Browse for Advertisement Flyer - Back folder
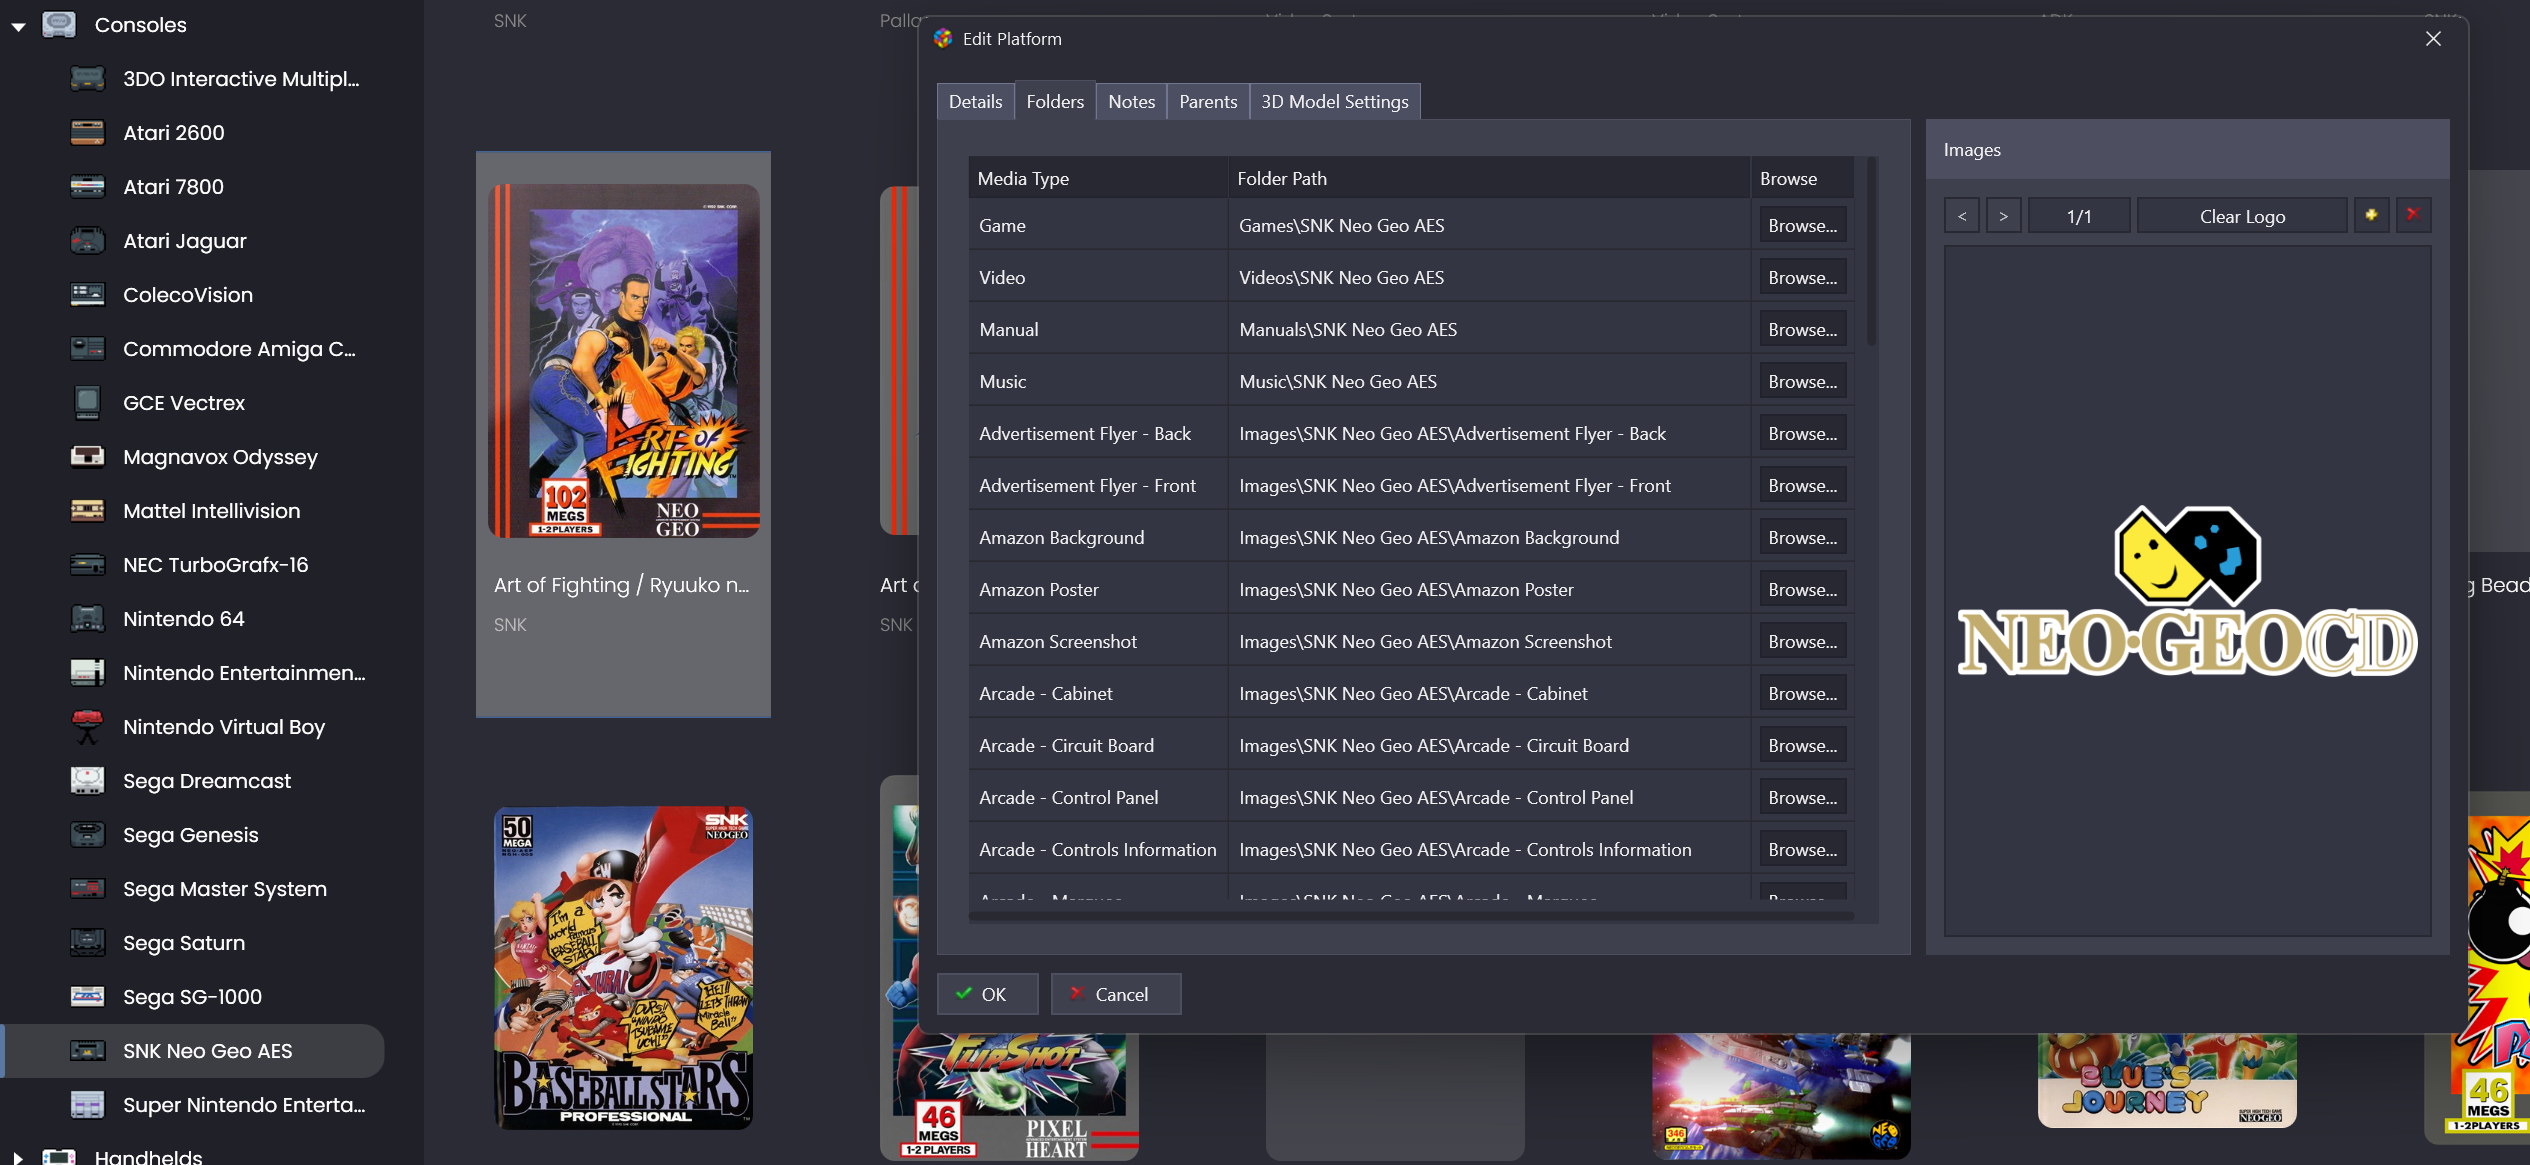This screenshot has width=2530, height=1165. coord(1802,433)
